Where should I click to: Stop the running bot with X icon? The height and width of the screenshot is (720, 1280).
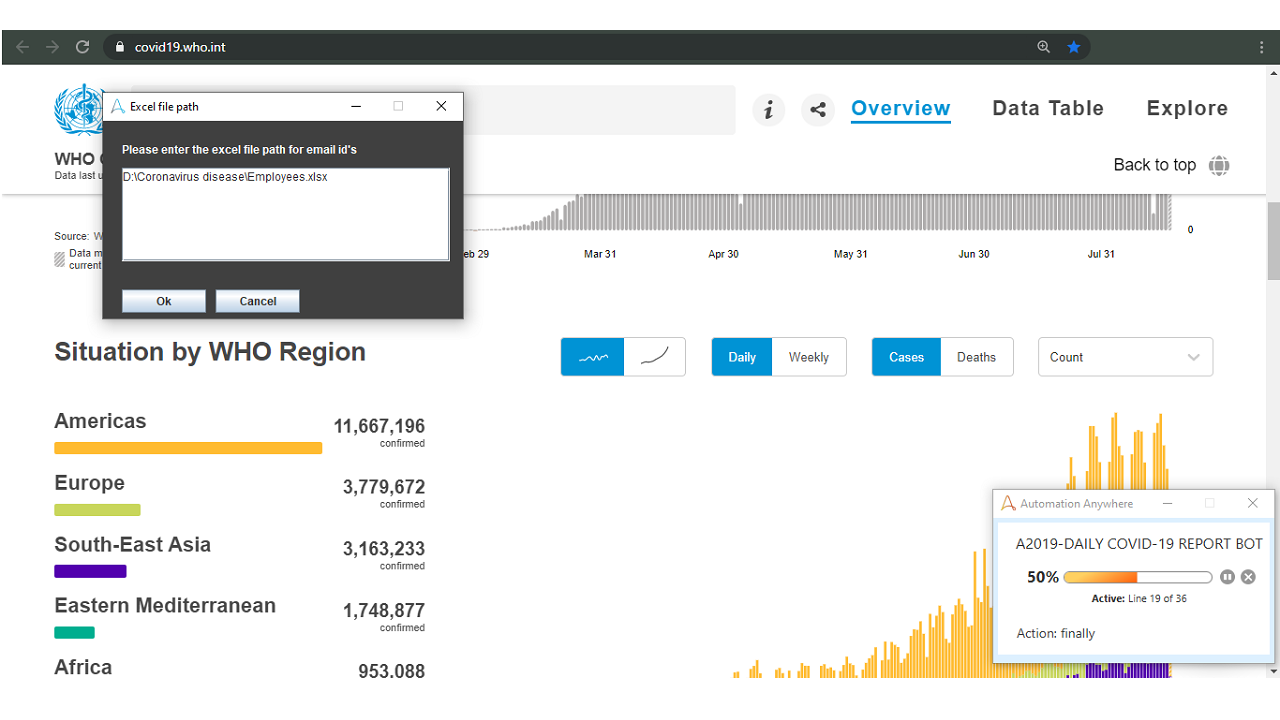pos(1248,577)
